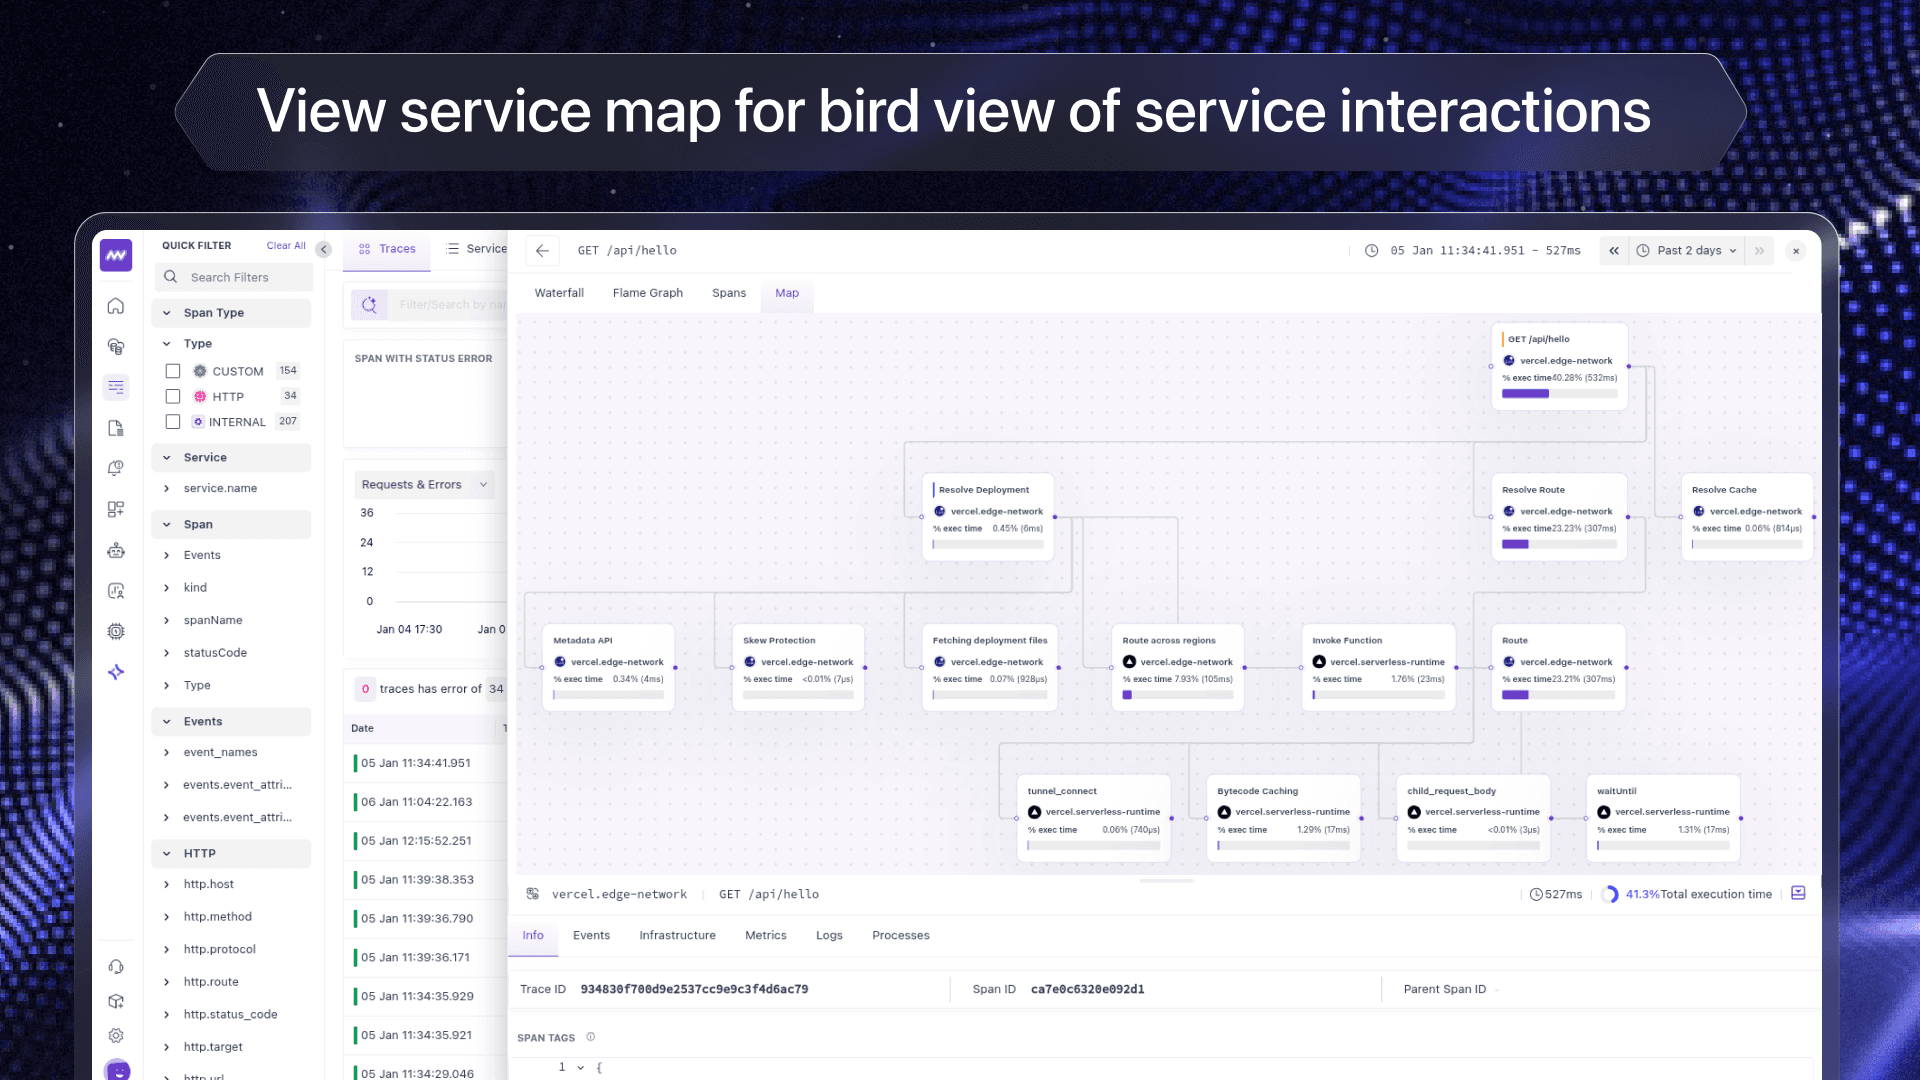Open the Infrastructure tab
Image resolution: width=1920 pixels, height=1080 pixels.
click(677, 936)
